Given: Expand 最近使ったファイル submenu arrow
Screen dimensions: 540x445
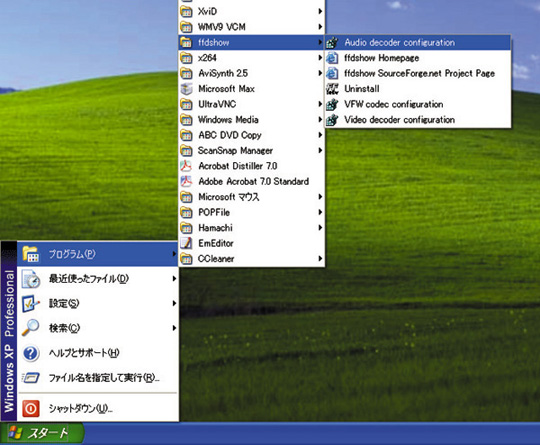Looking at the screenshot, I should 174,278.
